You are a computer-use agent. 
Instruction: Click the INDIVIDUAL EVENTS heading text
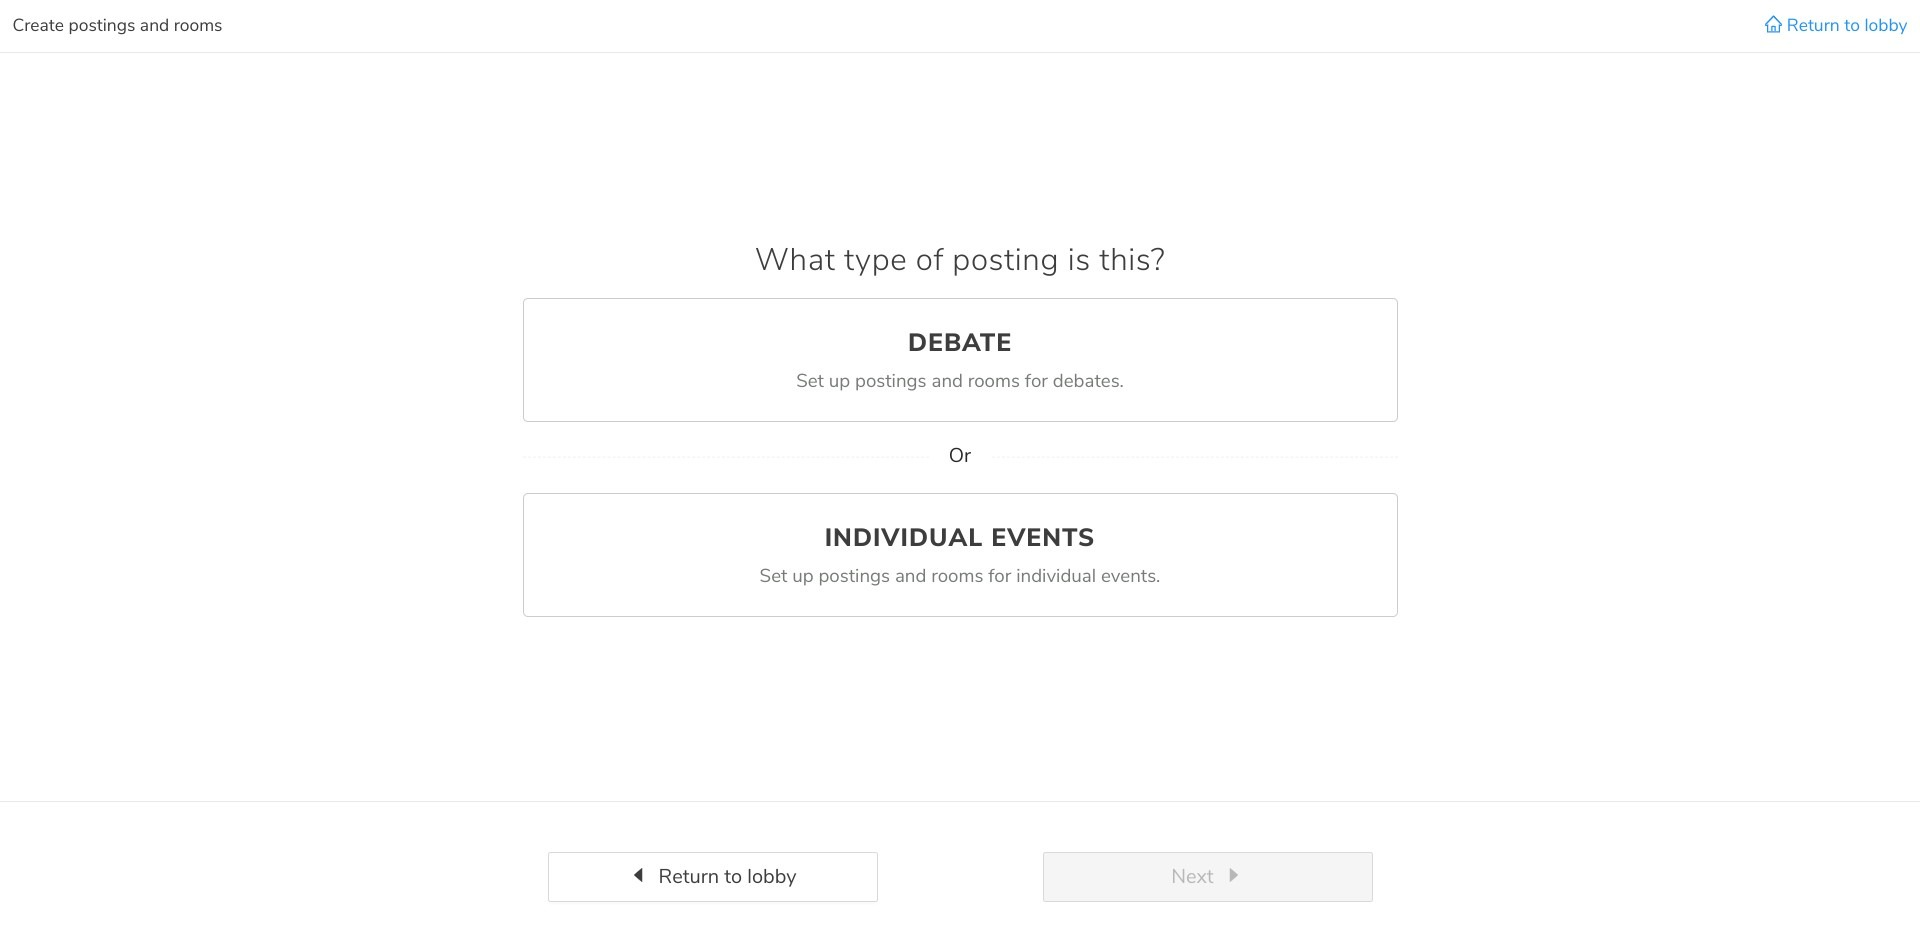tap(960, 538)
